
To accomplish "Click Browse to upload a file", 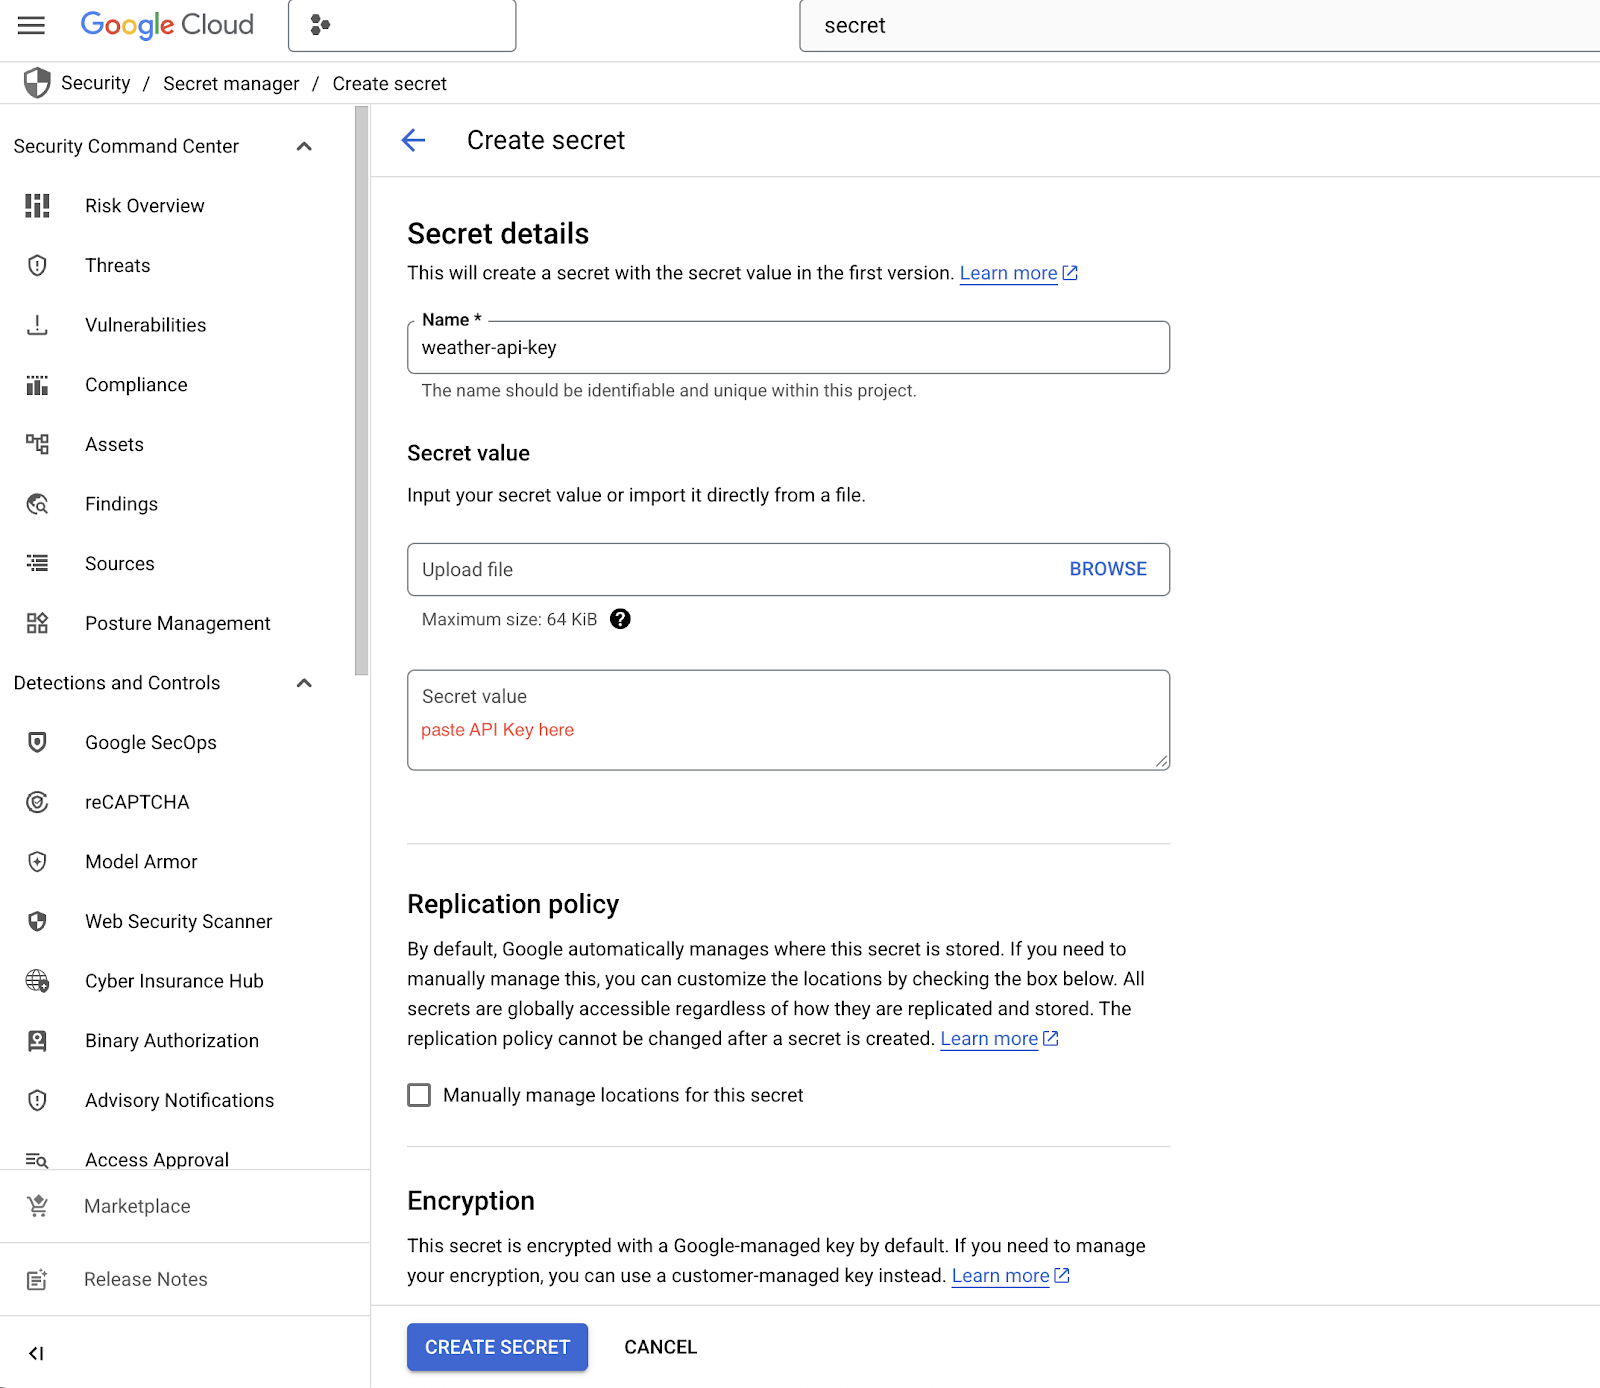I will [1108, 569].
